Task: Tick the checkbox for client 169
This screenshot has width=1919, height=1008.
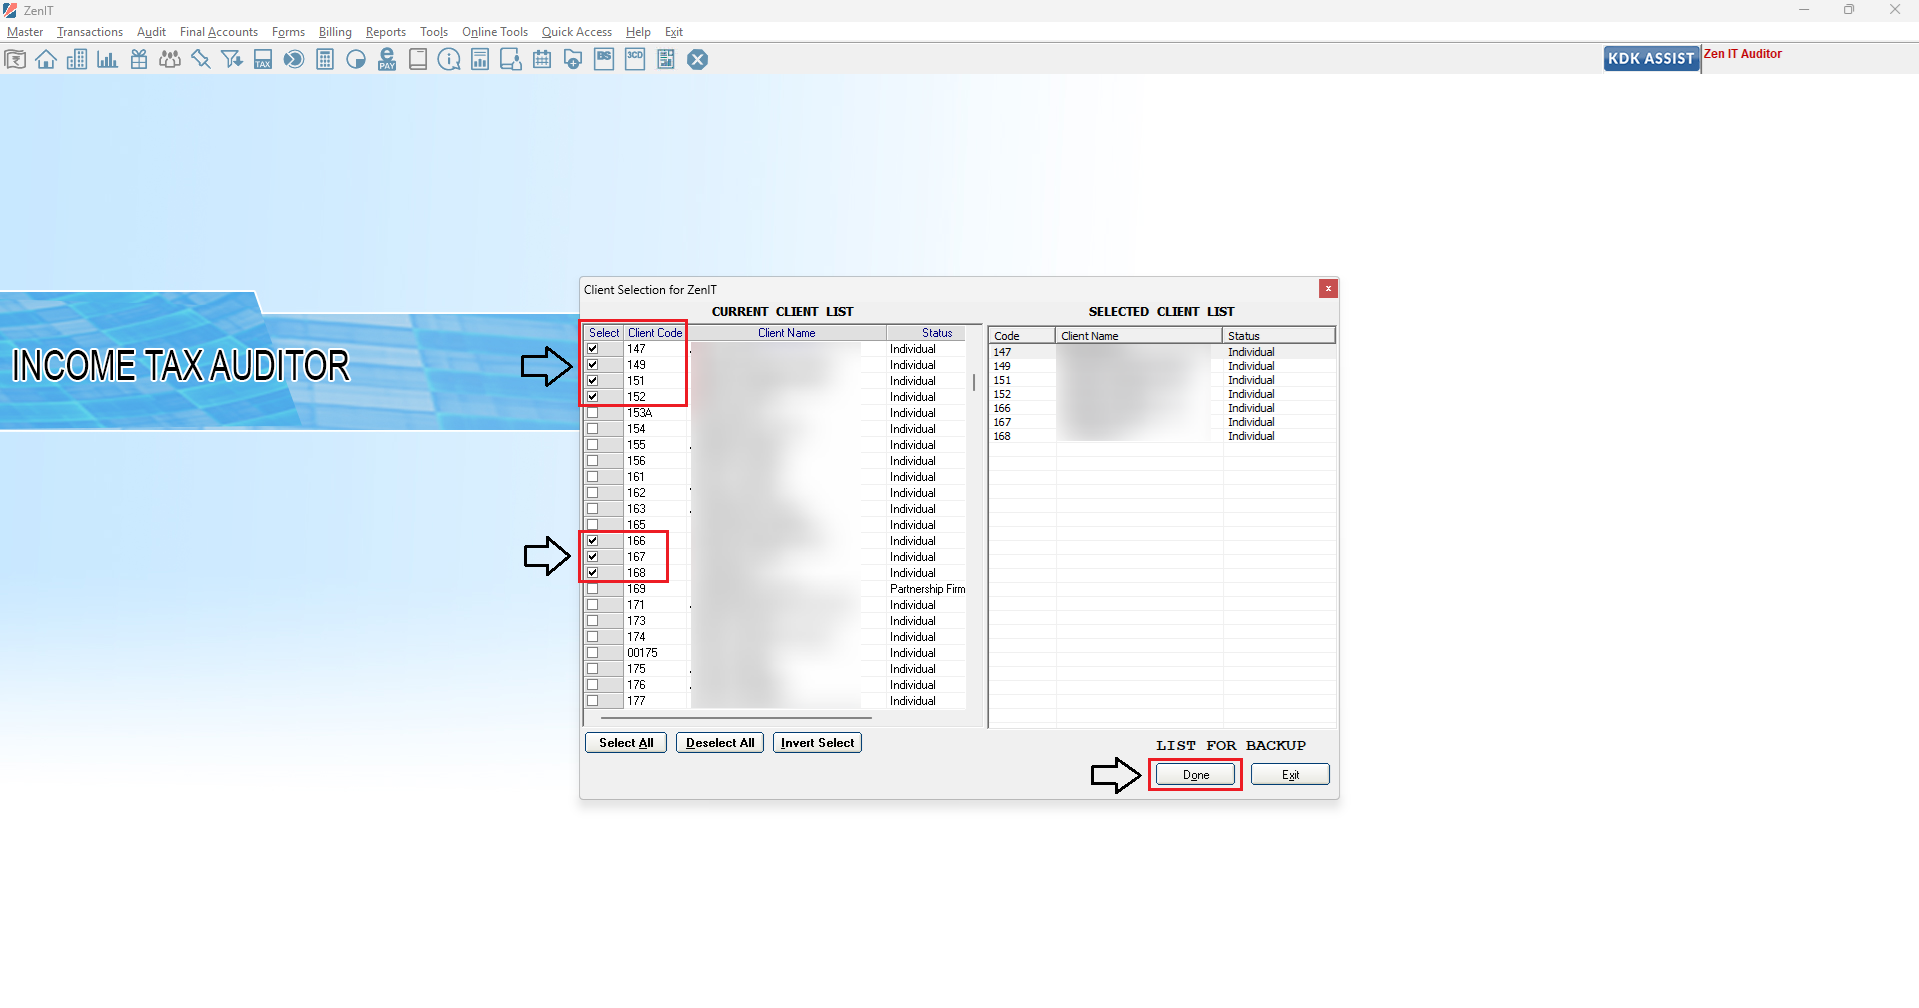Action: (x=593, y=589)
